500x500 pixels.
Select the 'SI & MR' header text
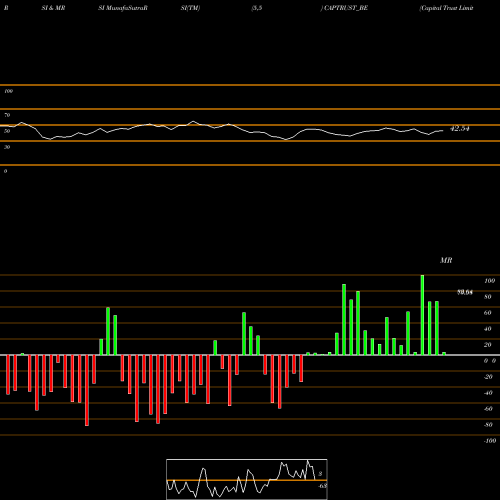[53, 8]
